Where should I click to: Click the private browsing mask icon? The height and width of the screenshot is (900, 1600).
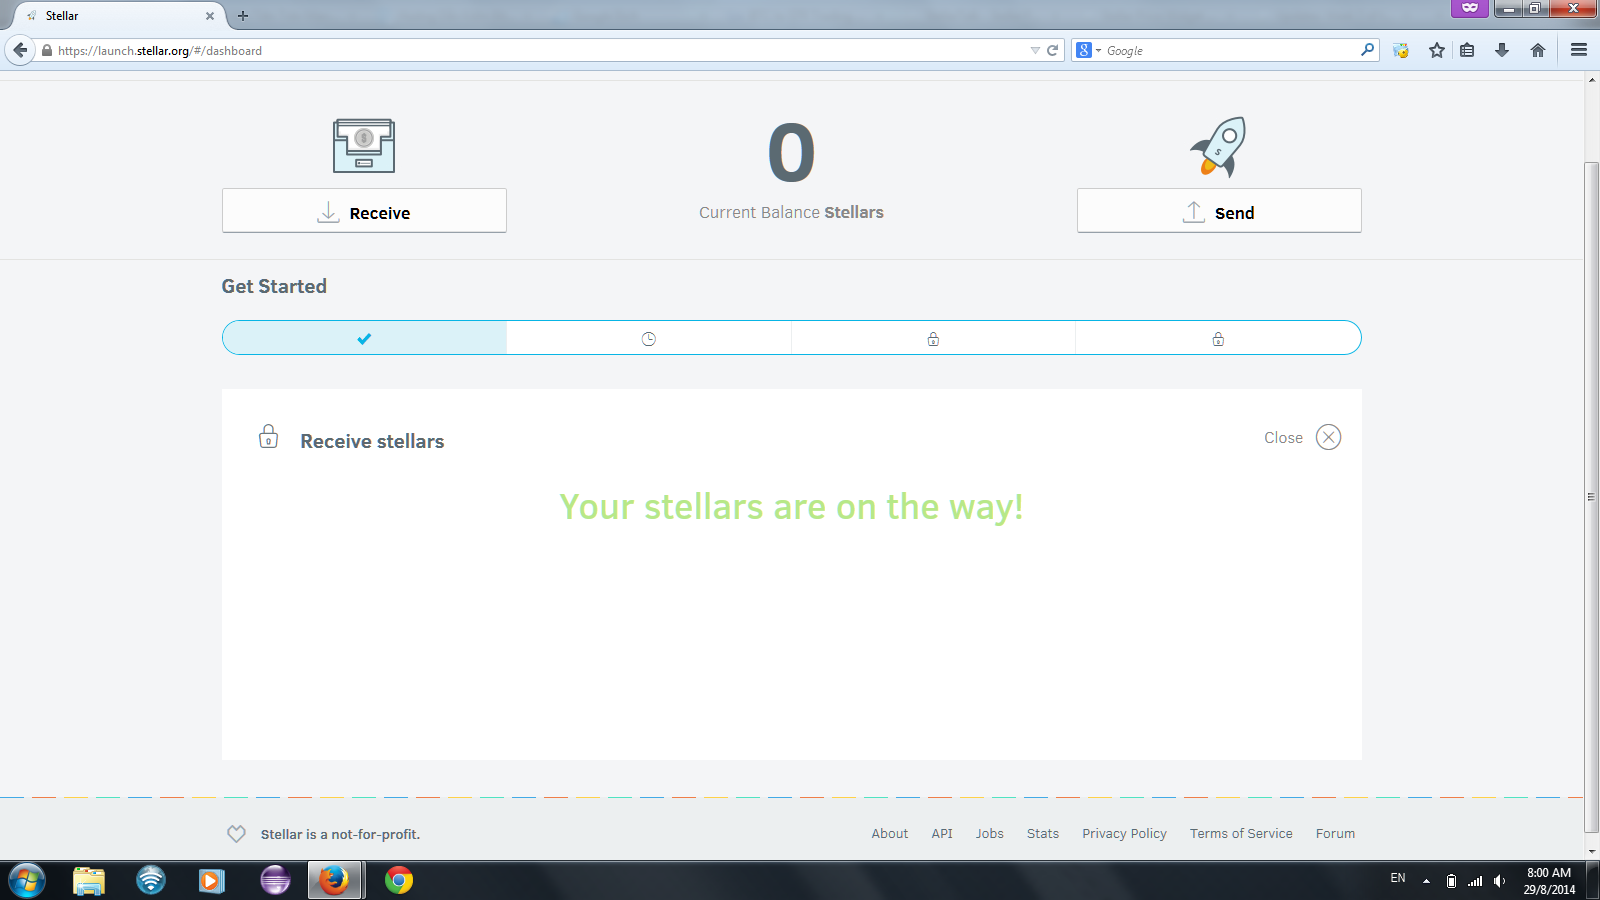coord(1470,8)
